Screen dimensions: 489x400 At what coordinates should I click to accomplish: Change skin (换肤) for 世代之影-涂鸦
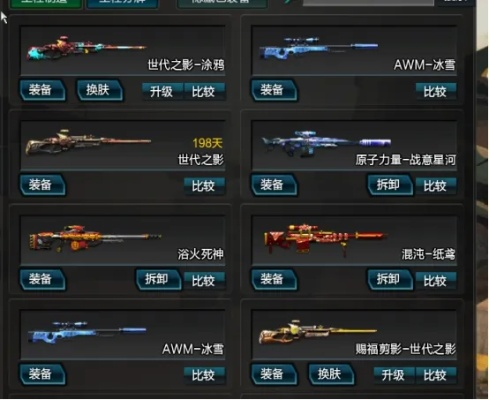coord(100,90)
